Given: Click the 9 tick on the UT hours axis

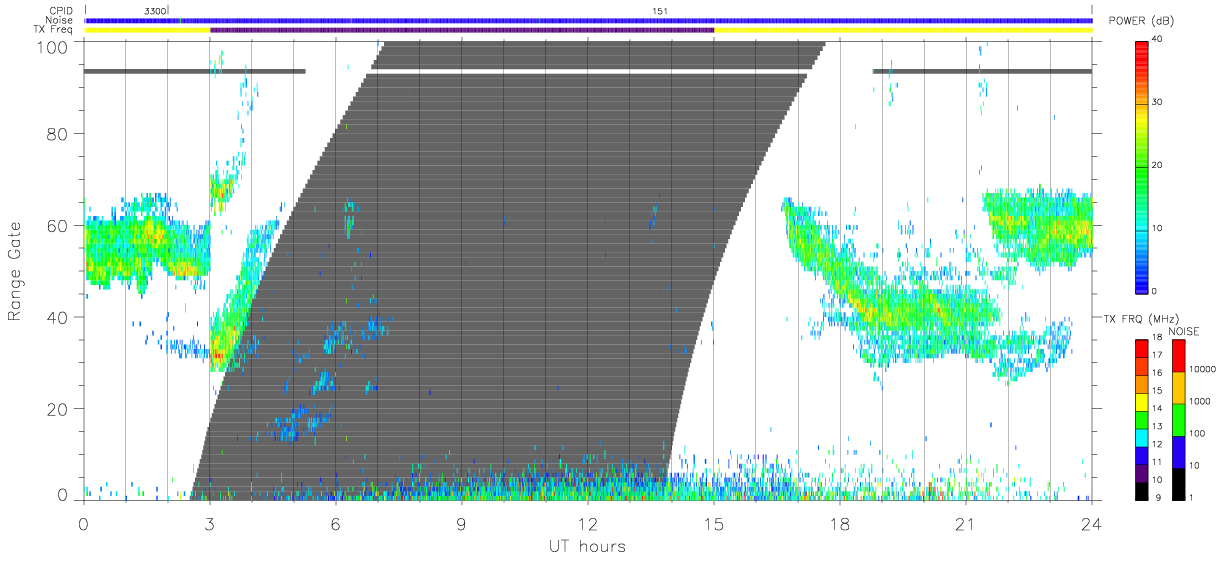Looking at the screenshot, I should pos(462,523).
